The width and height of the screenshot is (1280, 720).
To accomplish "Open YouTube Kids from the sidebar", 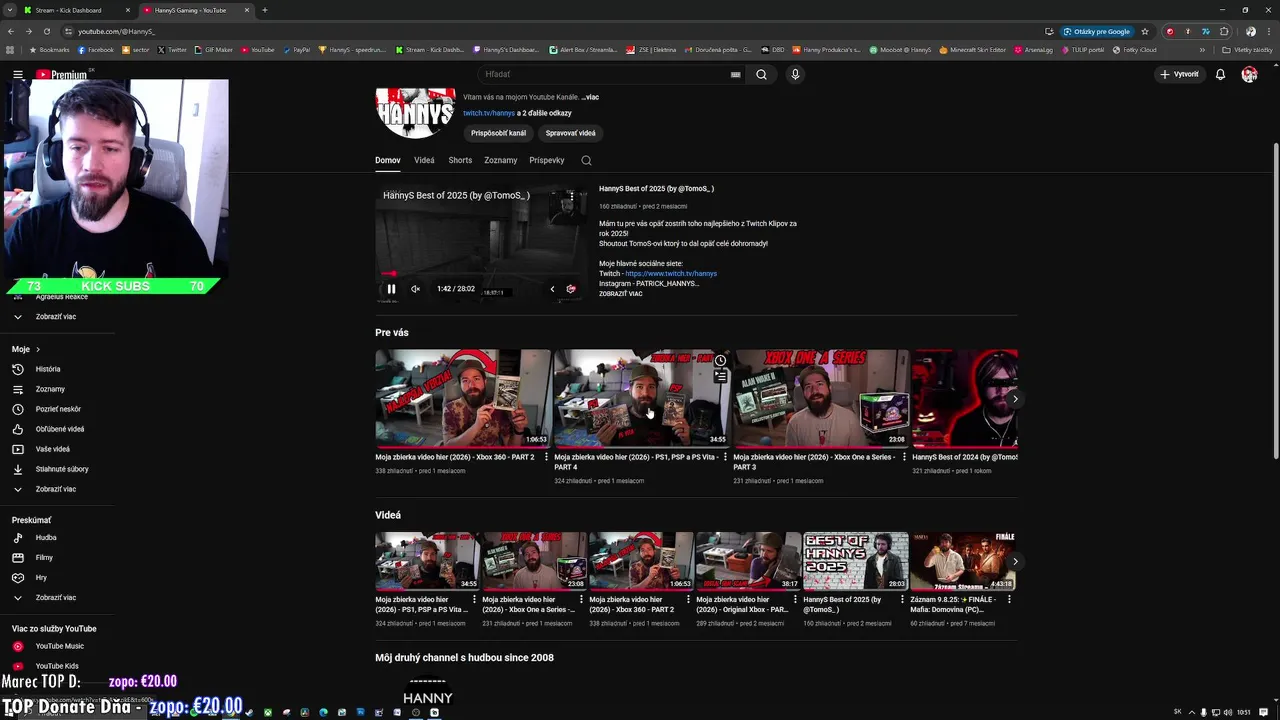I will point(56,666).
